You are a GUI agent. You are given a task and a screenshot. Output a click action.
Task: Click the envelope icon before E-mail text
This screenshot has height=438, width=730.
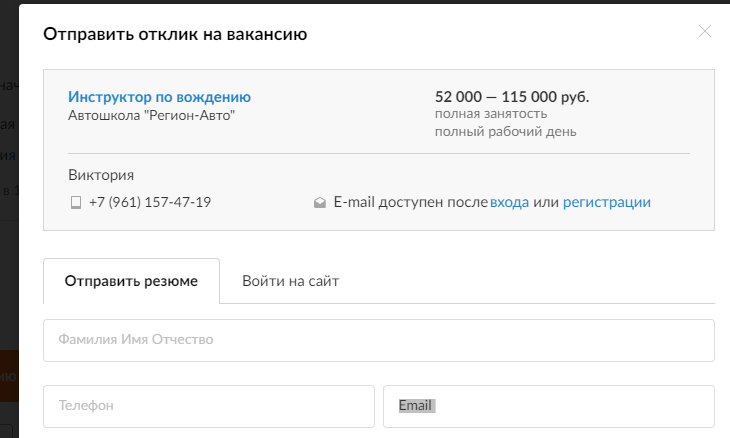[320, 202]
